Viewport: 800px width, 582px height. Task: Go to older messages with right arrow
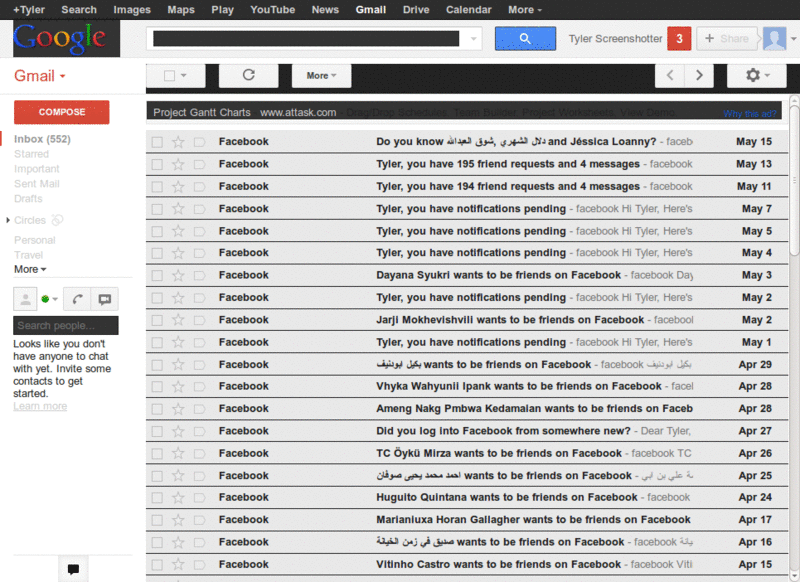click(699, 75)
